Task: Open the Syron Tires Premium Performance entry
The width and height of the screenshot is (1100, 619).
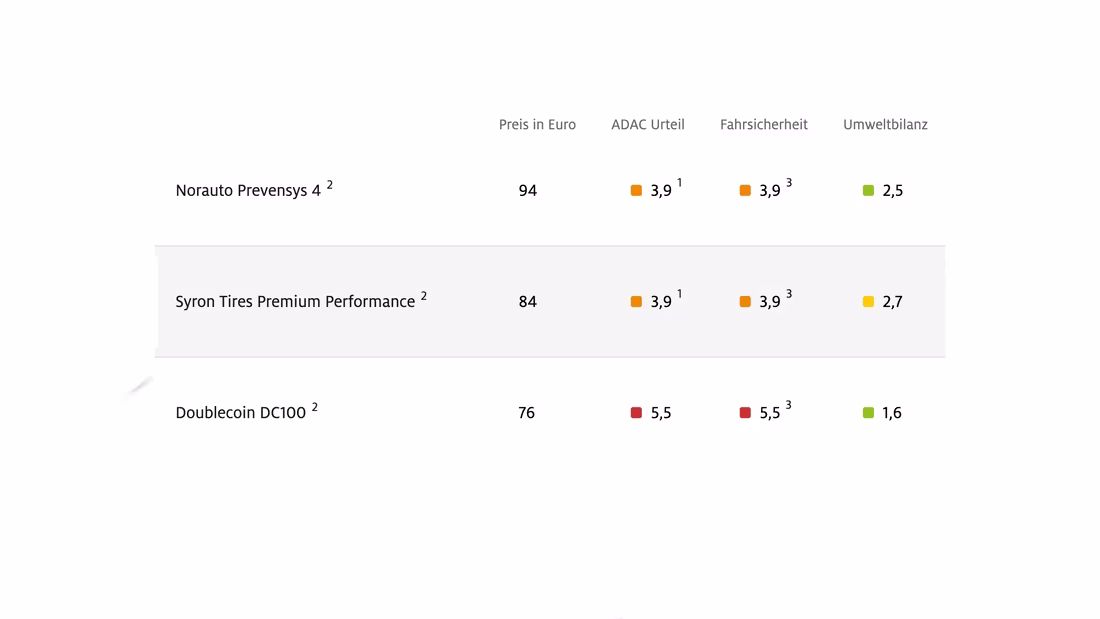Action: [x=295, y=302]
